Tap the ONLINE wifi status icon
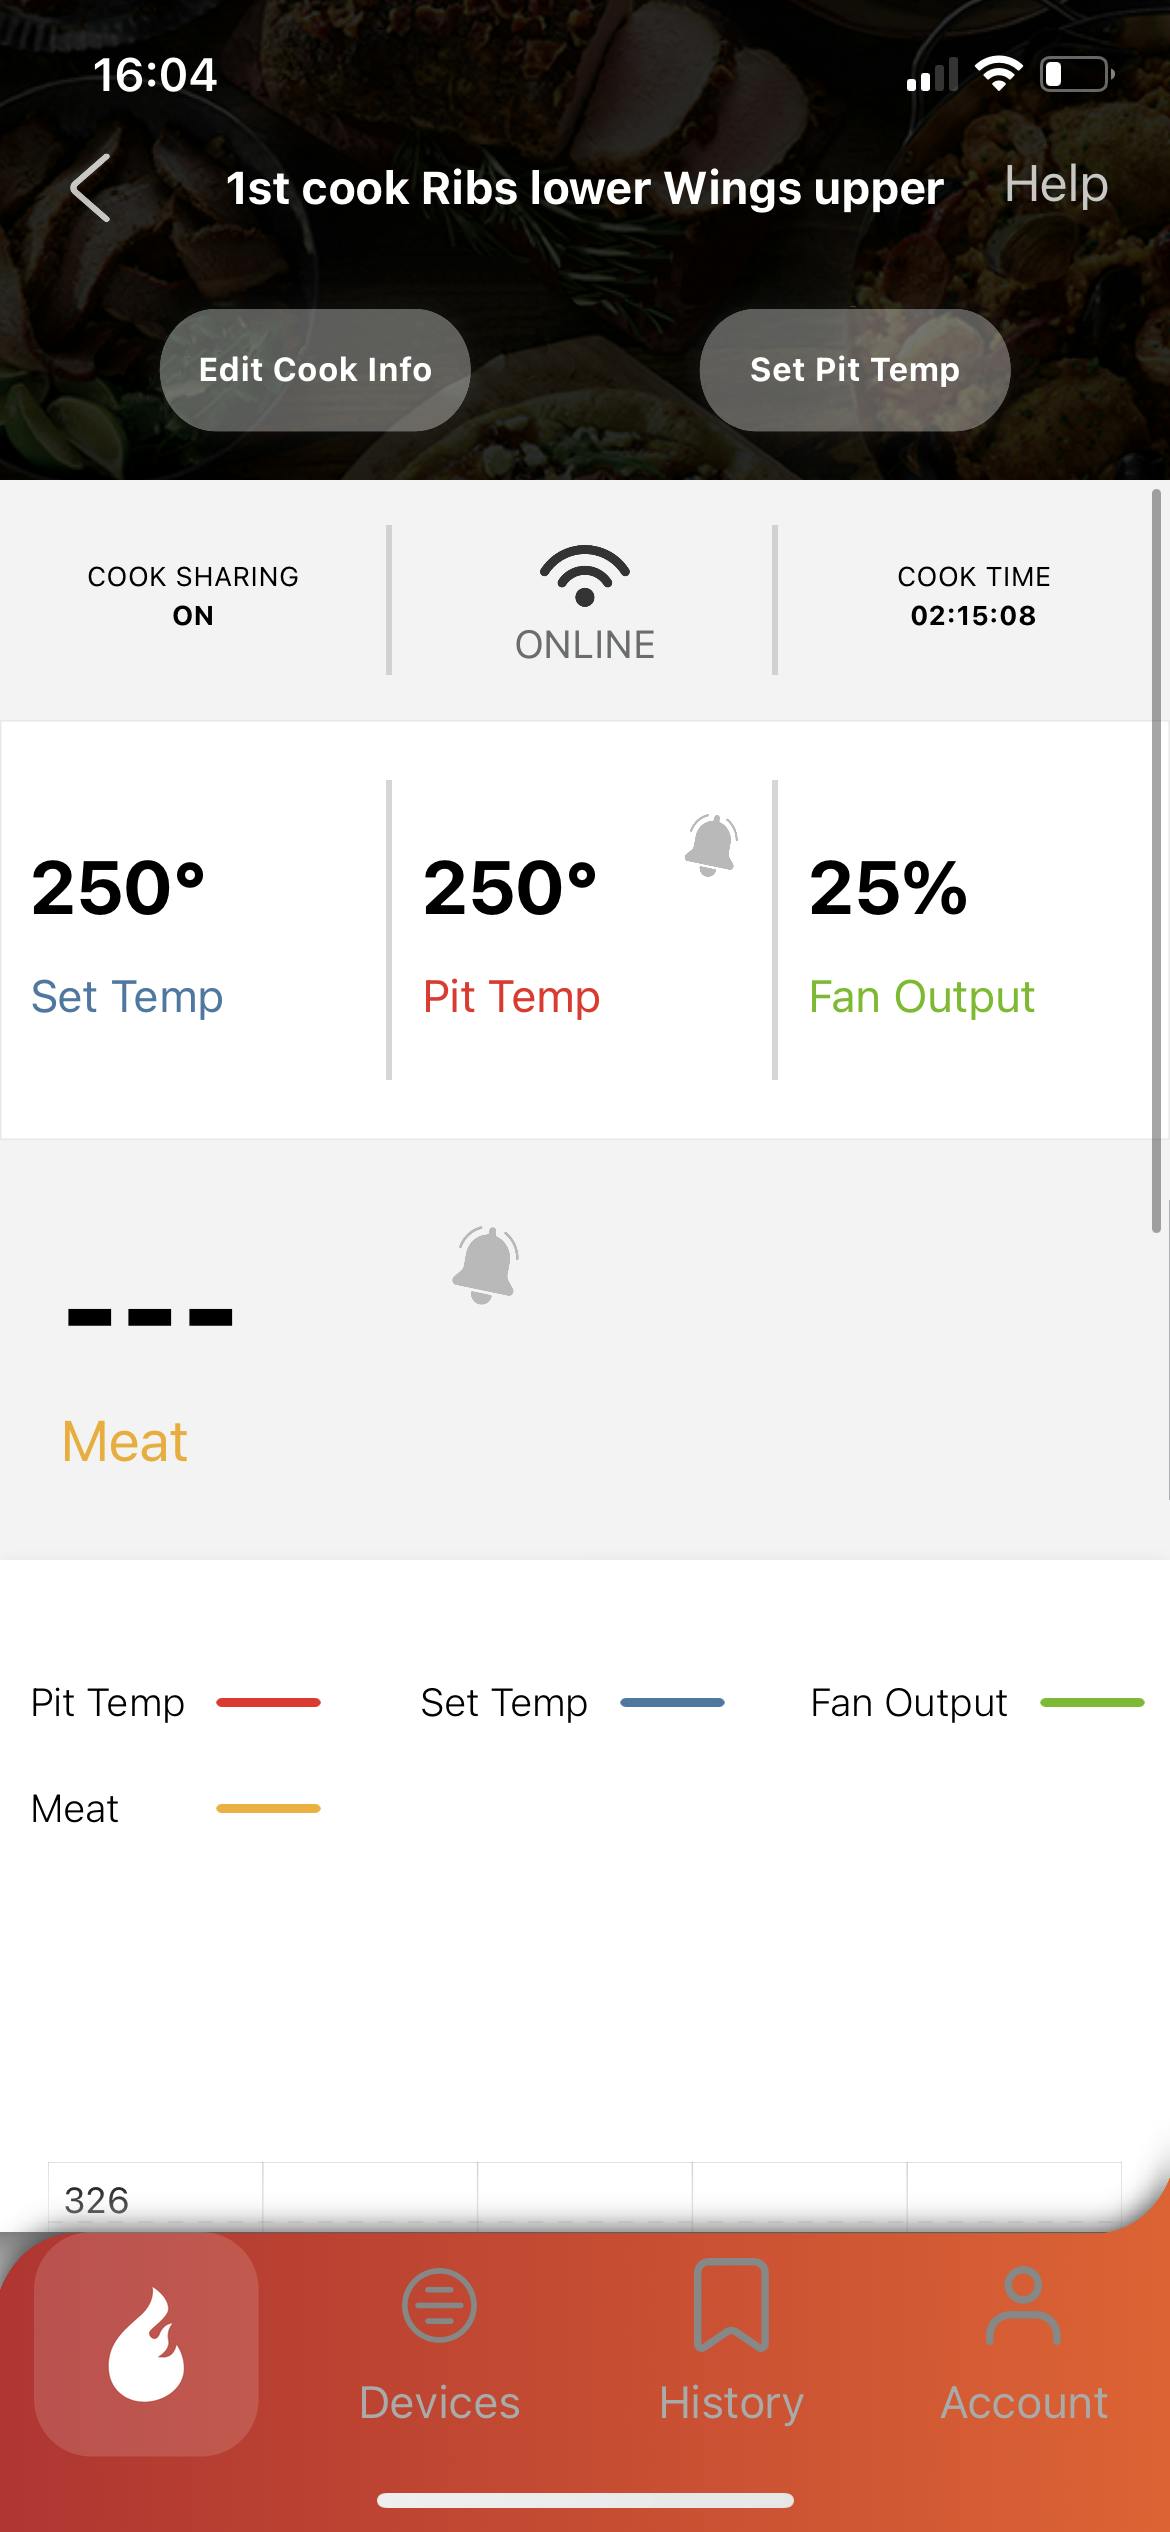The width and height of the screenshot is (1170, 2532). tap(585, 576)
